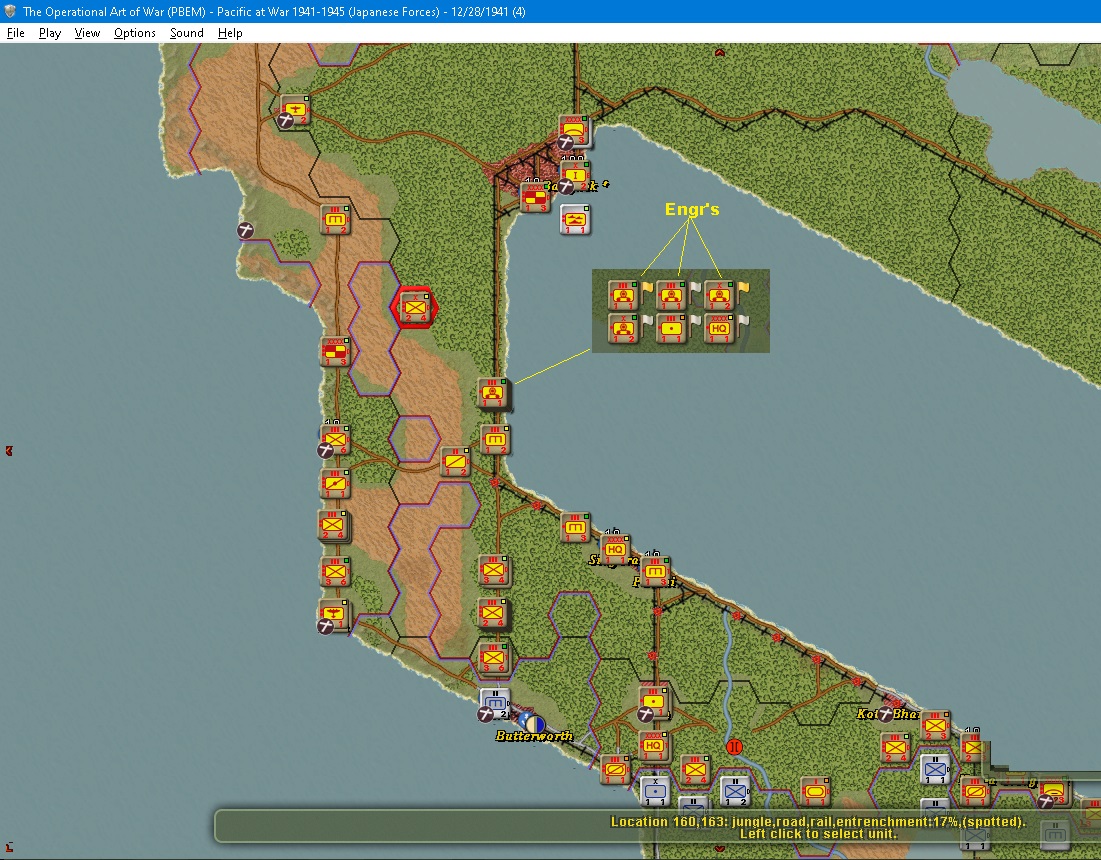Click the Location 160,163 status message
Viewport: 1101px width, 860px height.
[818, 821]
